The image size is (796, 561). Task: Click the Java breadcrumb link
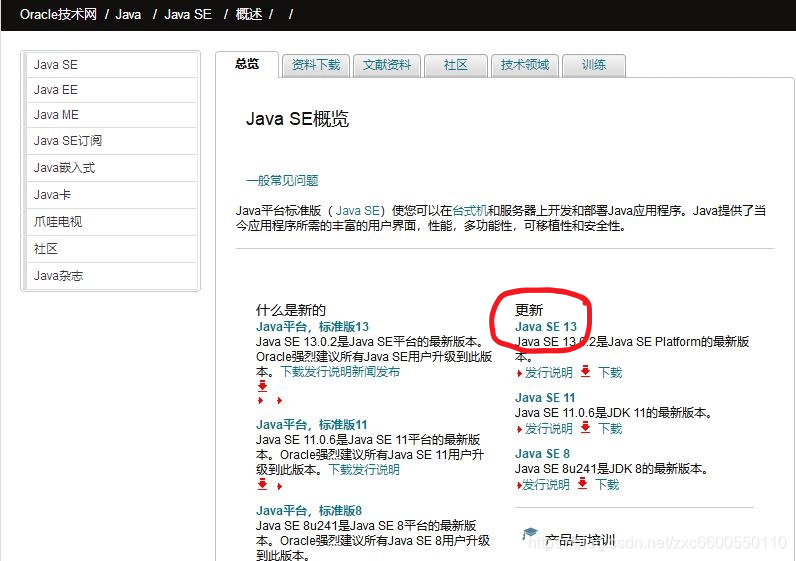pyautogui.click(x=128, y=14)
